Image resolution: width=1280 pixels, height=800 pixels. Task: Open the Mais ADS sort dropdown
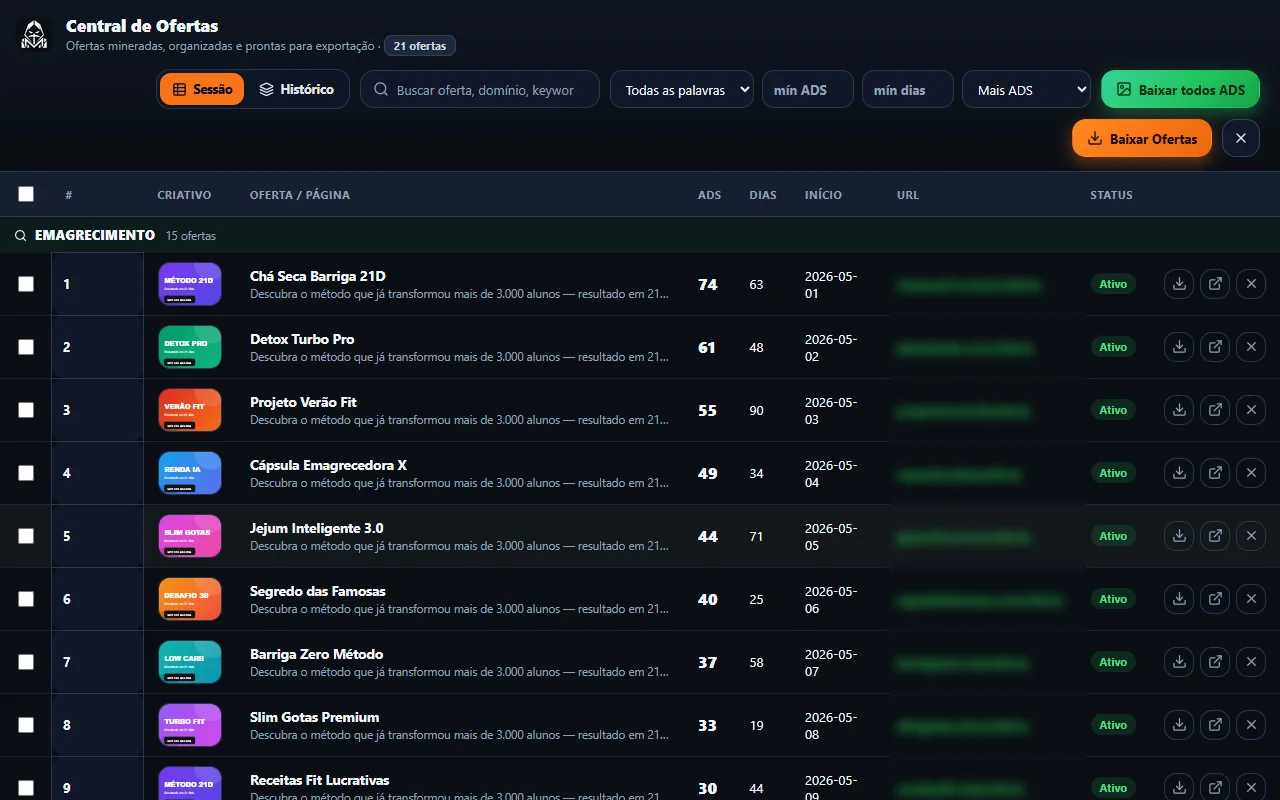click(x=1027, y=89)
